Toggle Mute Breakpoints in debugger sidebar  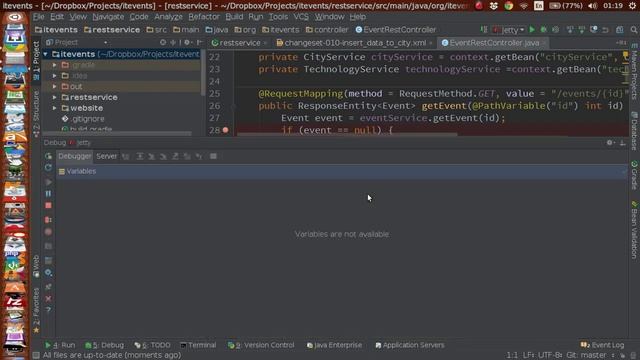48,232
